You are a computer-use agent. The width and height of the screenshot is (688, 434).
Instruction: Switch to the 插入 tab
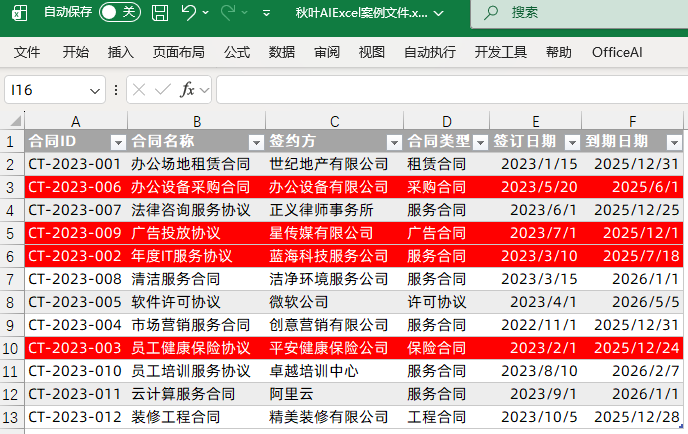pyautogui.click(x=121, y=52)
